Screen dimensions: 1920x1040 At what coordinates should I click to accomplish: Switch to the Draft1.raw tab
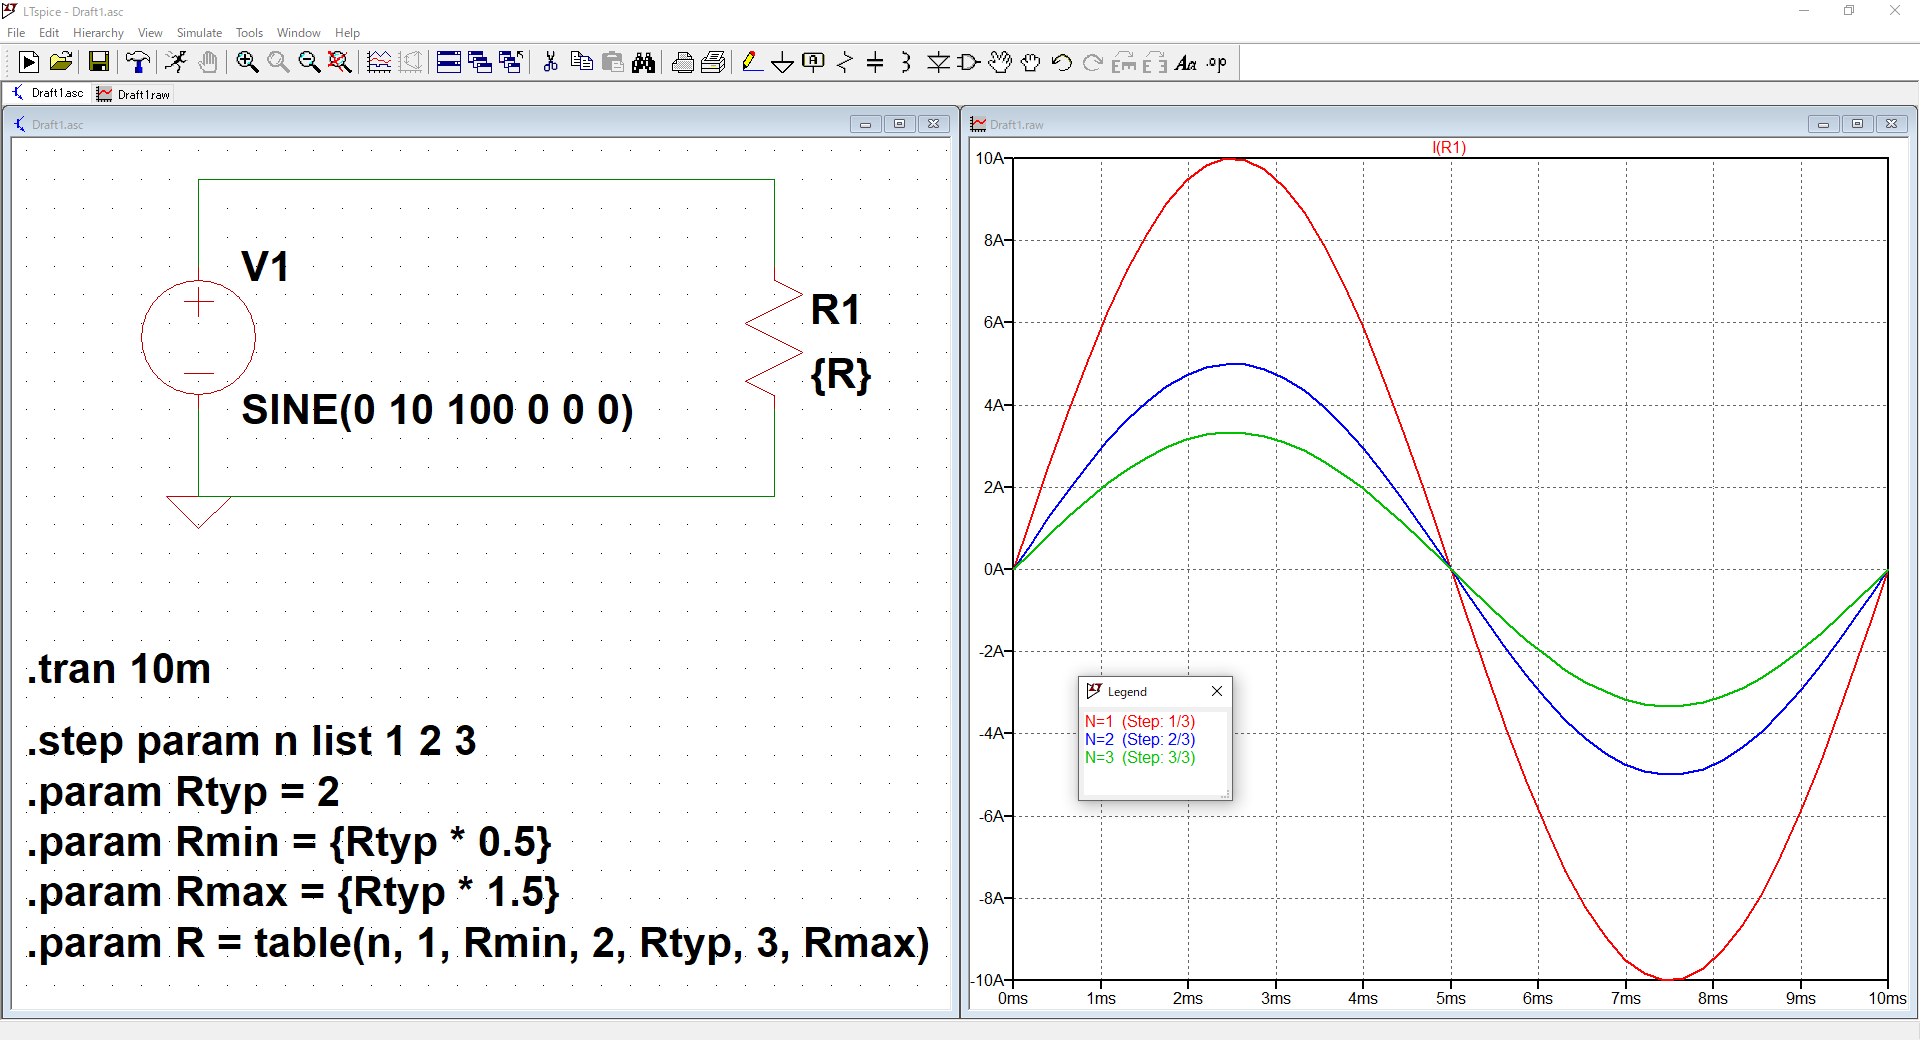134,94
